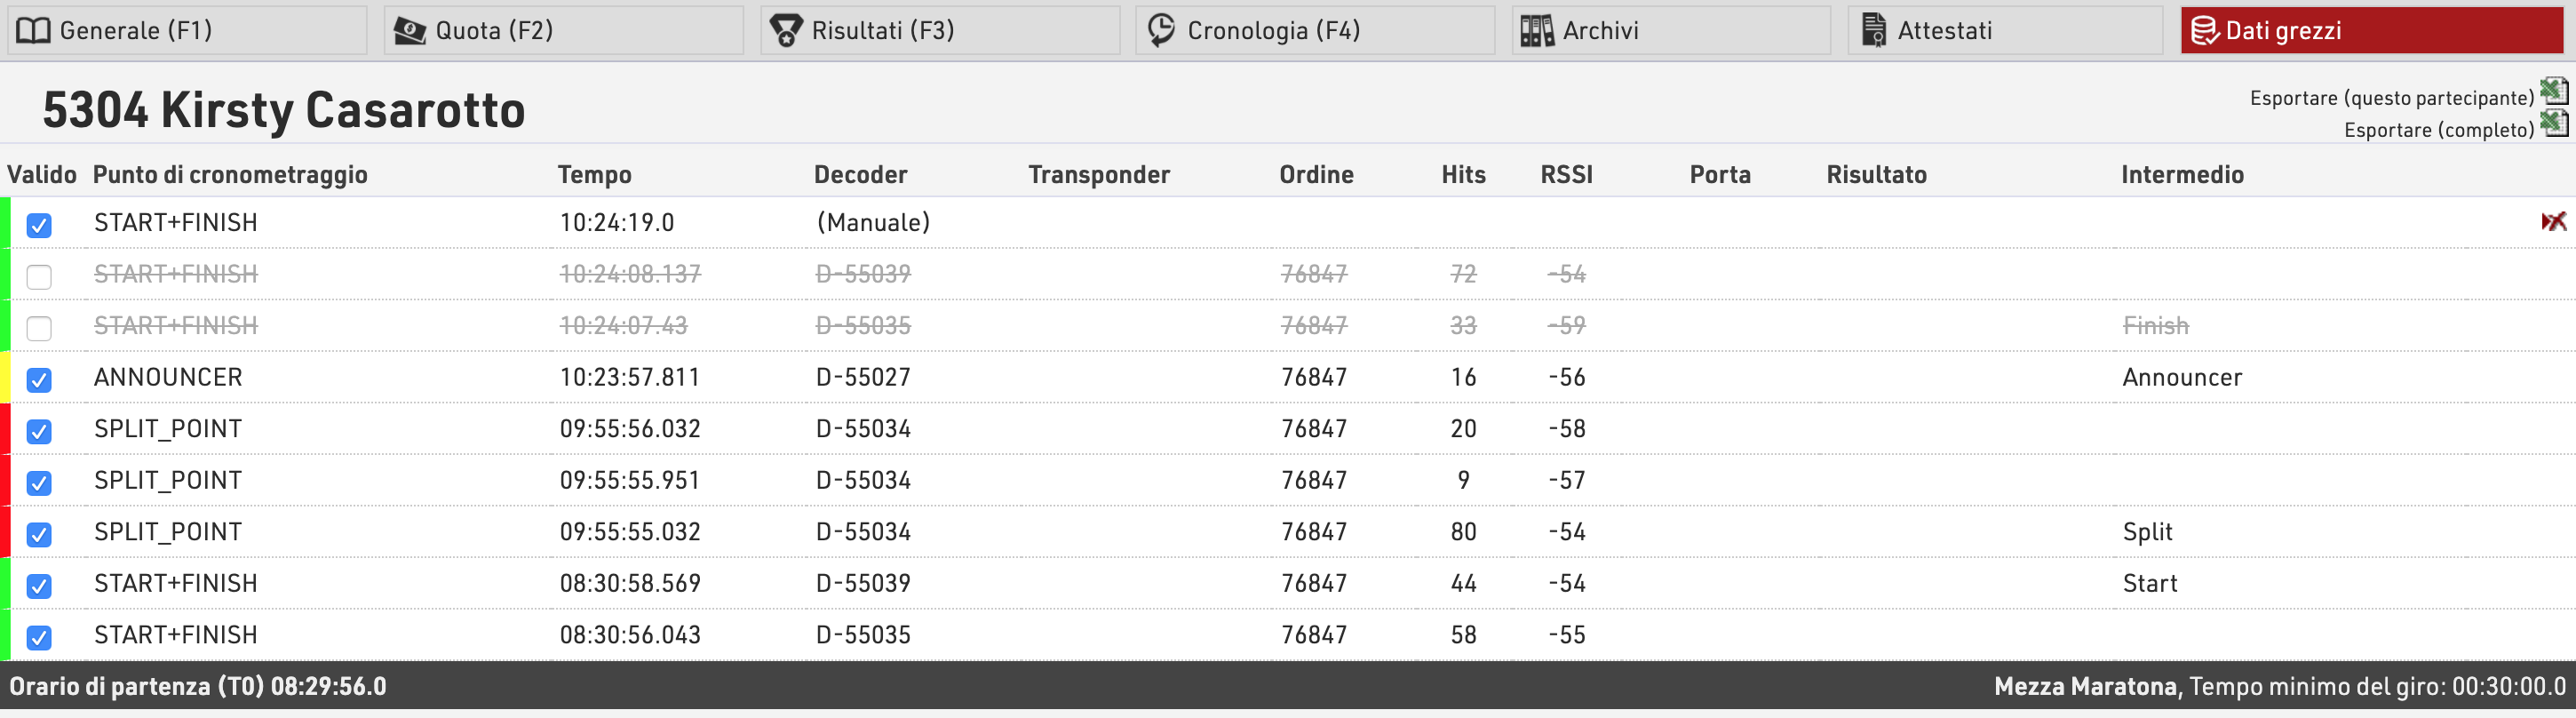This screenshot has height=718, width=2576.
Task: Switch to Risultati (F3) tab
Action: click(940, 30)
